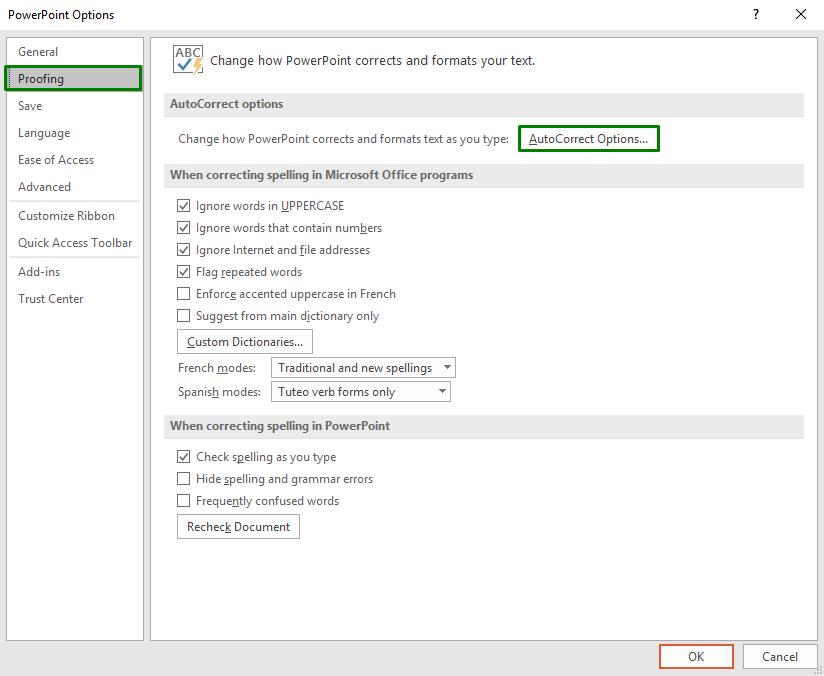824x676 pixels.
Task: Open dialog help with the question mark icon
Action: pyautogui.click(x=757, y=14)
